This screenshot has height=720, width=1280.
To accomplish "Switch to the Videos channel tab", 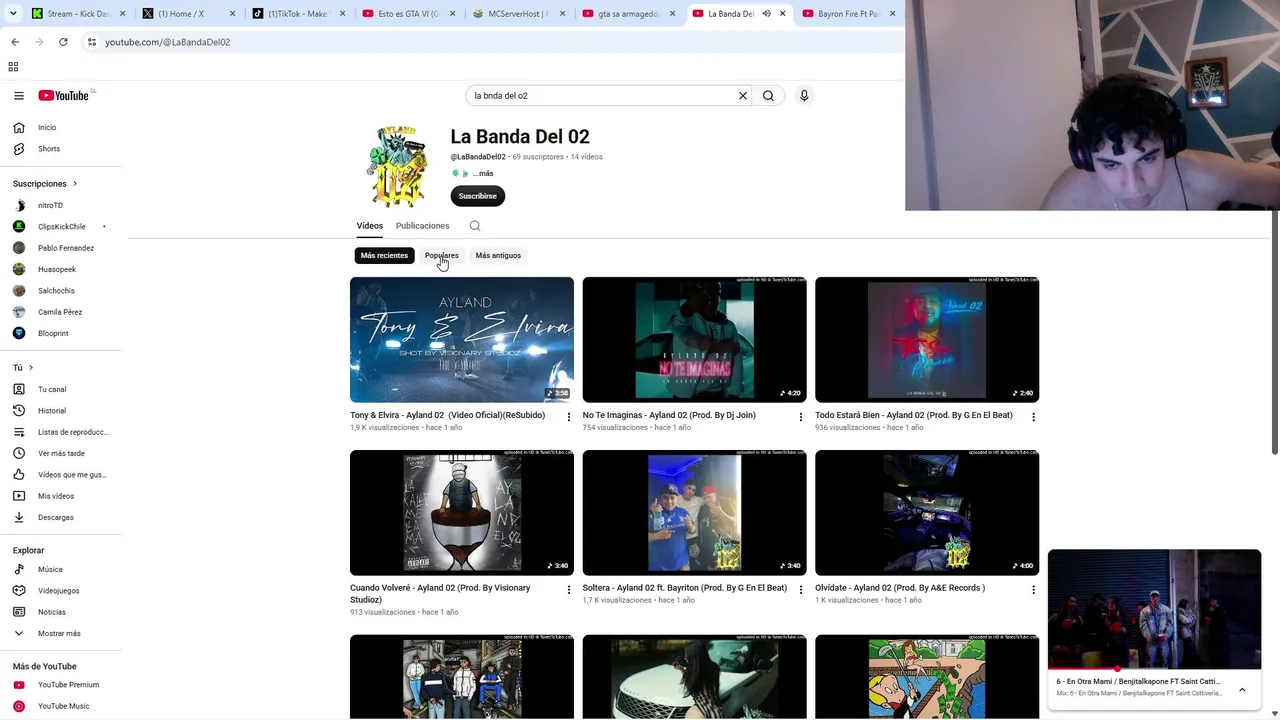I will tap(370, 226).
